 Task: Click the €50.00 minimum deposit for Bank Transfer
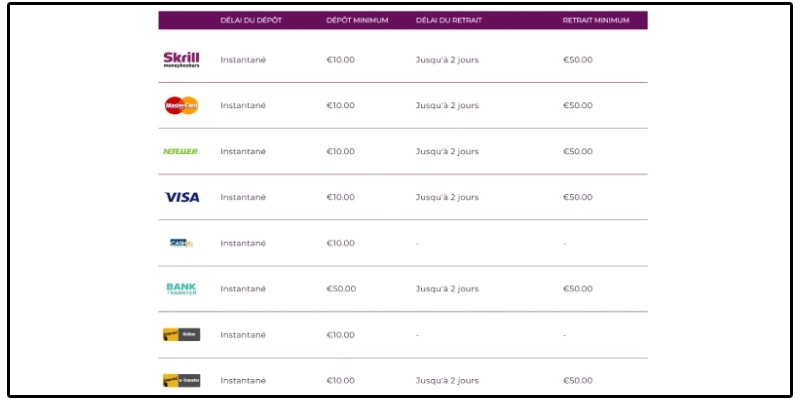tap(341, 289)
